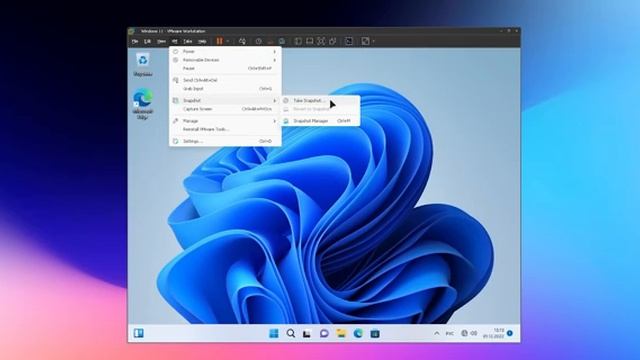The height and width of the screenshot is (360, 640).
Task: Choose Pause in the VM menu
Action: click(x=225, y=69)
